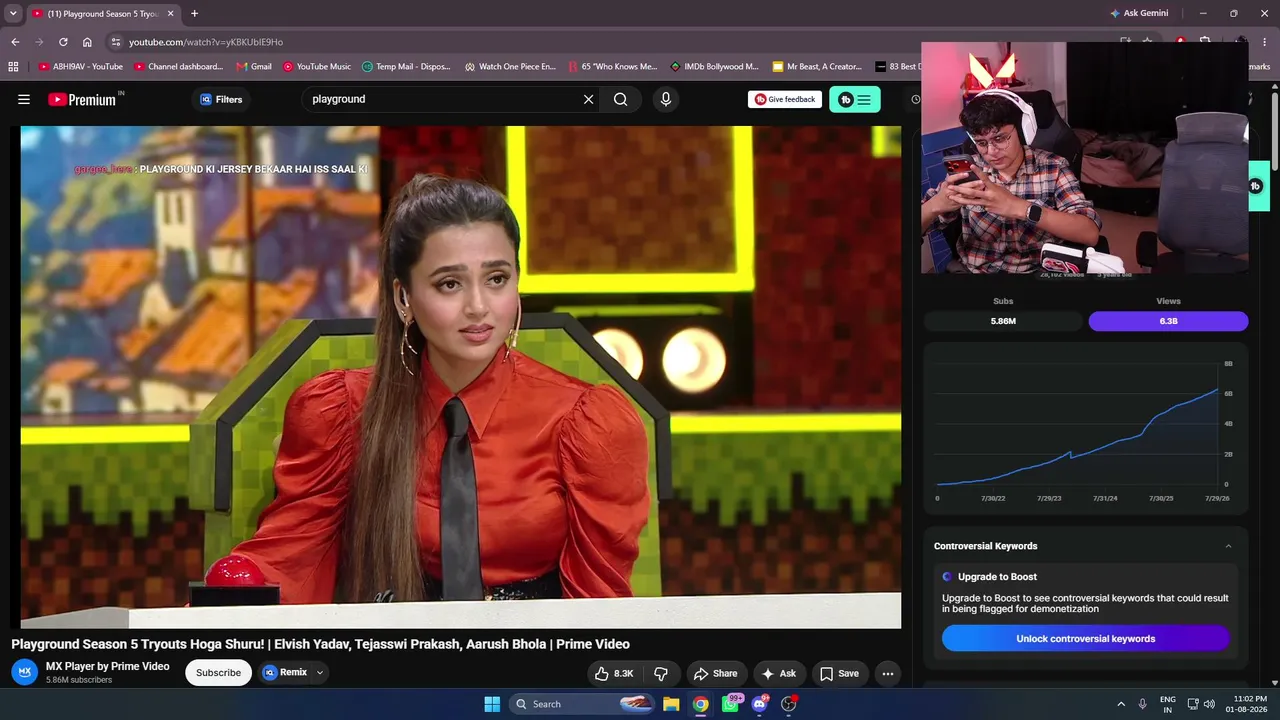Screen dimensions: 1280x720
Task: Open the taskbar clock and date
Action: [x=1246, y=704]
